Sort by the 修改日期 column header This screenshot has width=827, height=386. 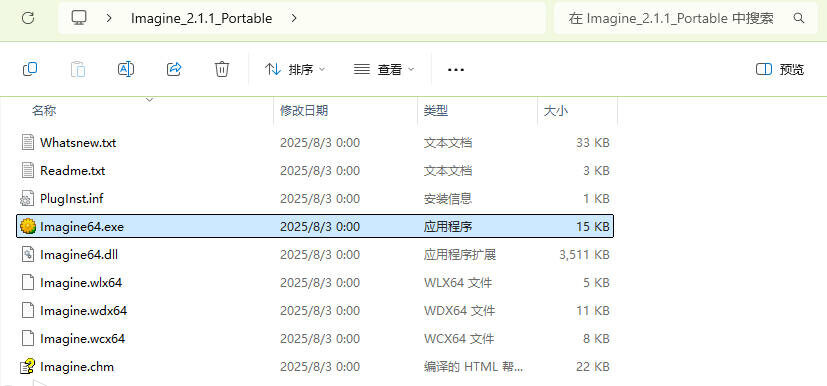coord(304,111)
